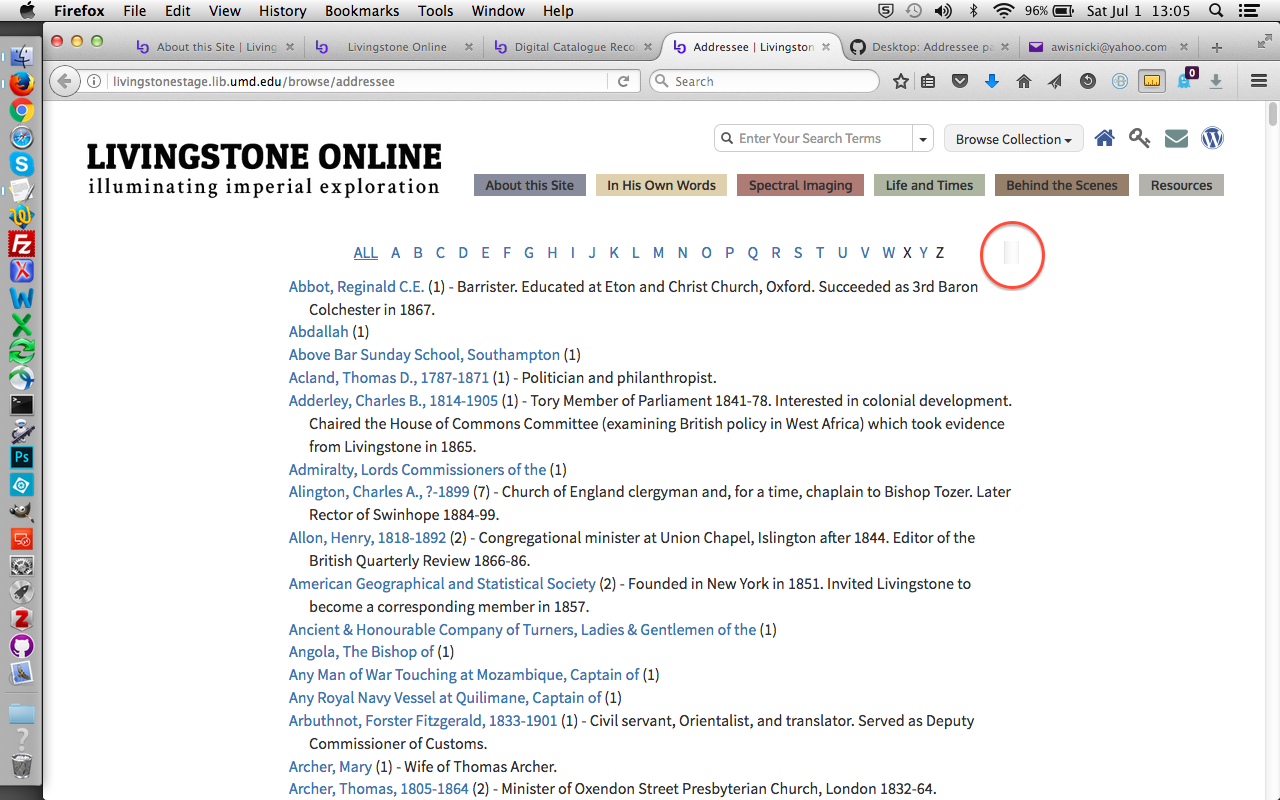
Task: Open Spotlight search in menu bar
Action: 1216,11
